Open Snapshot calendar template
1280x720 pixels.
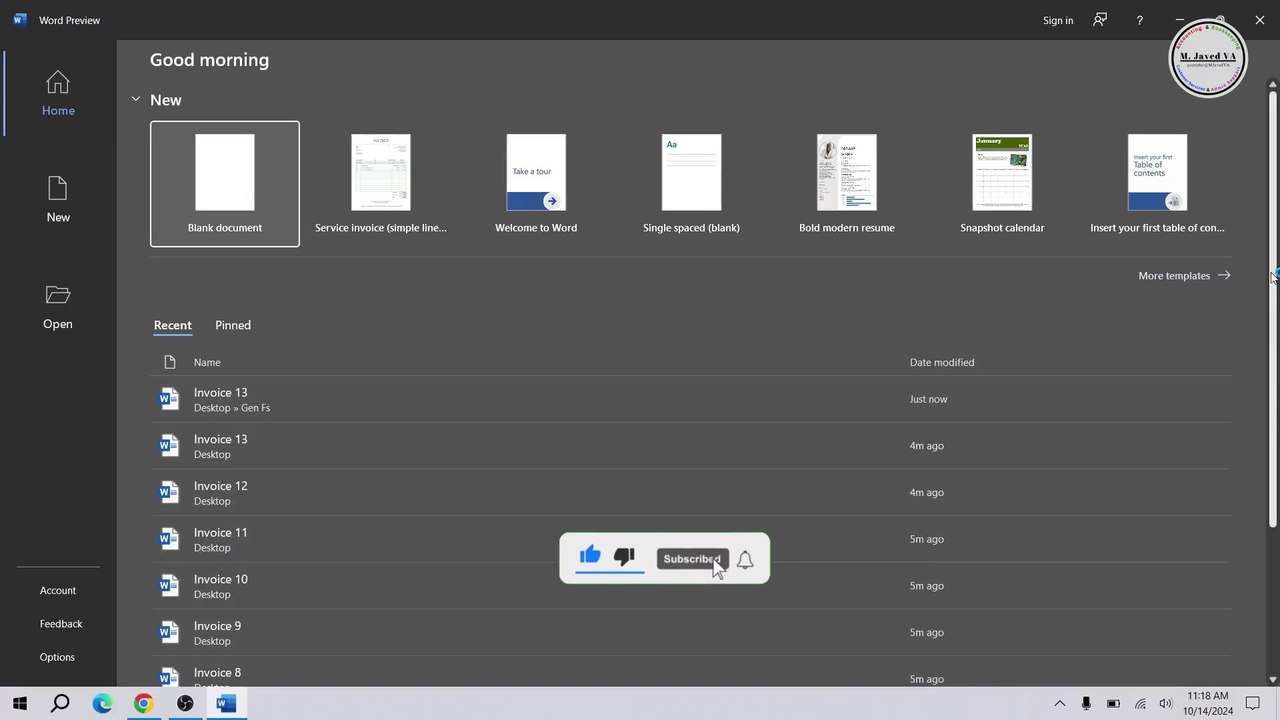click(1002, 184)
